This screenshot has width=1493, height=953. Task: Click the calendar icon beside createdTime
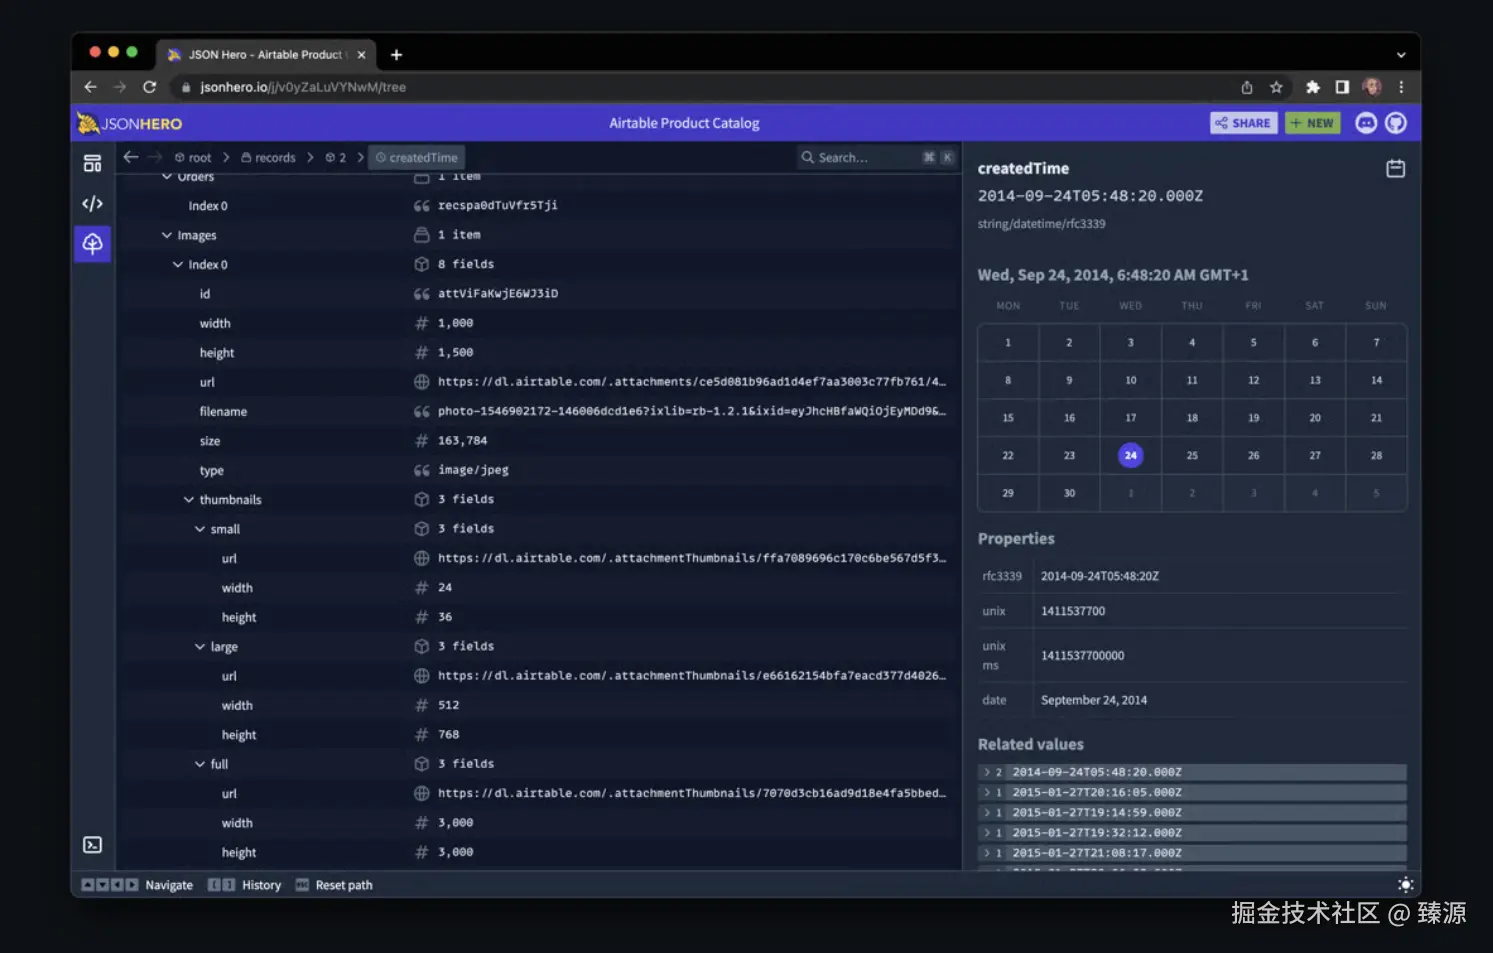point(1395,168)
